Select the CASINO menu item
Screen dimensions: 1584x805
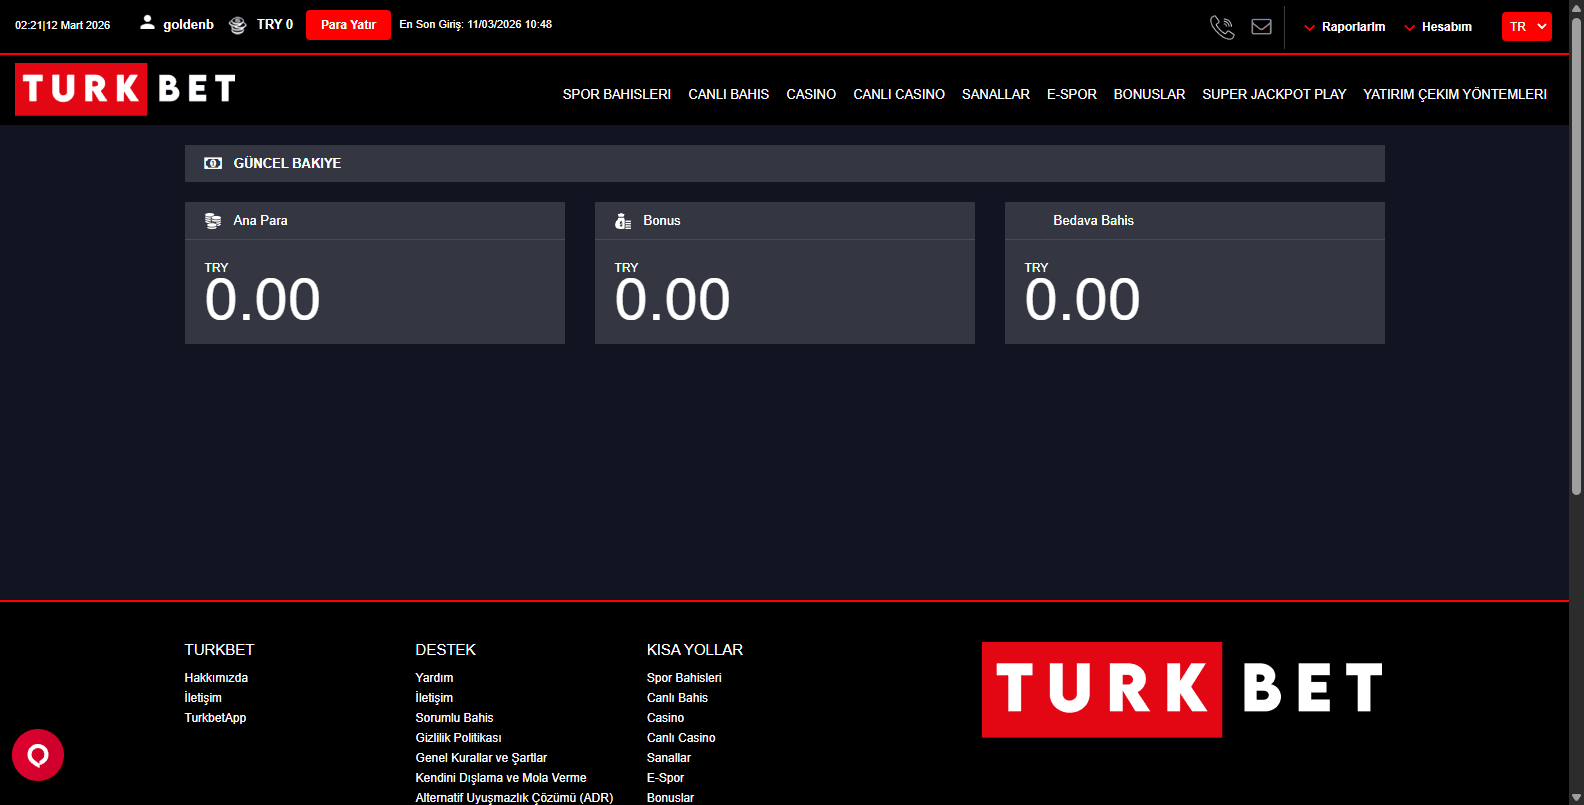click(x=811, y=94)
